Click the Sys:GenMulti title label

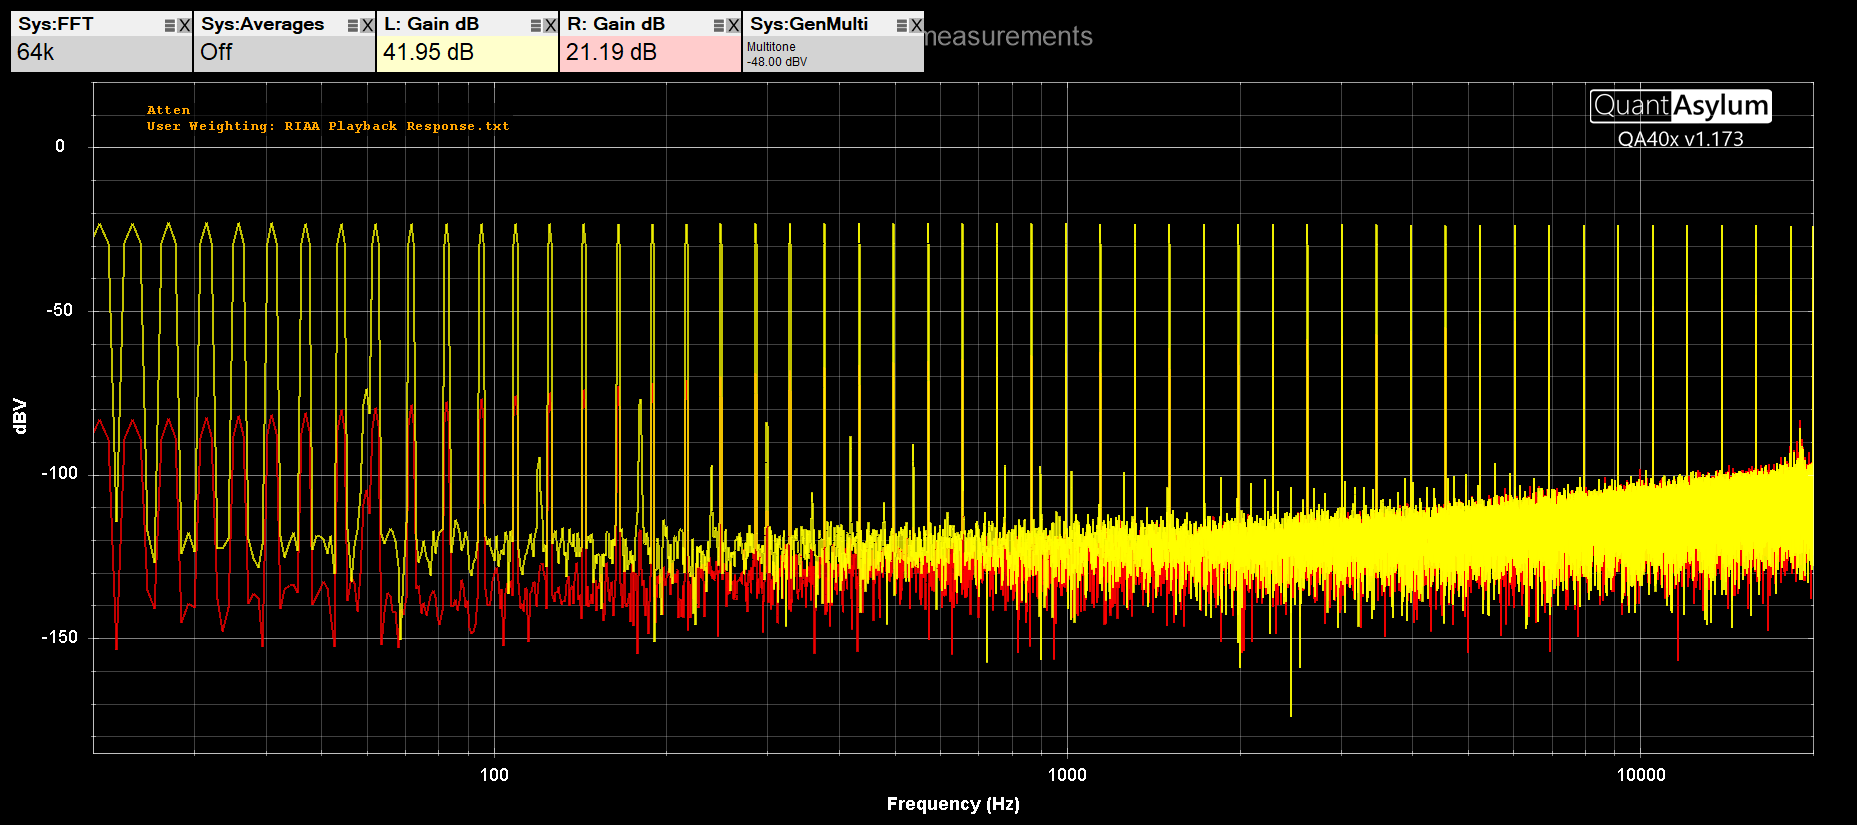809,24
